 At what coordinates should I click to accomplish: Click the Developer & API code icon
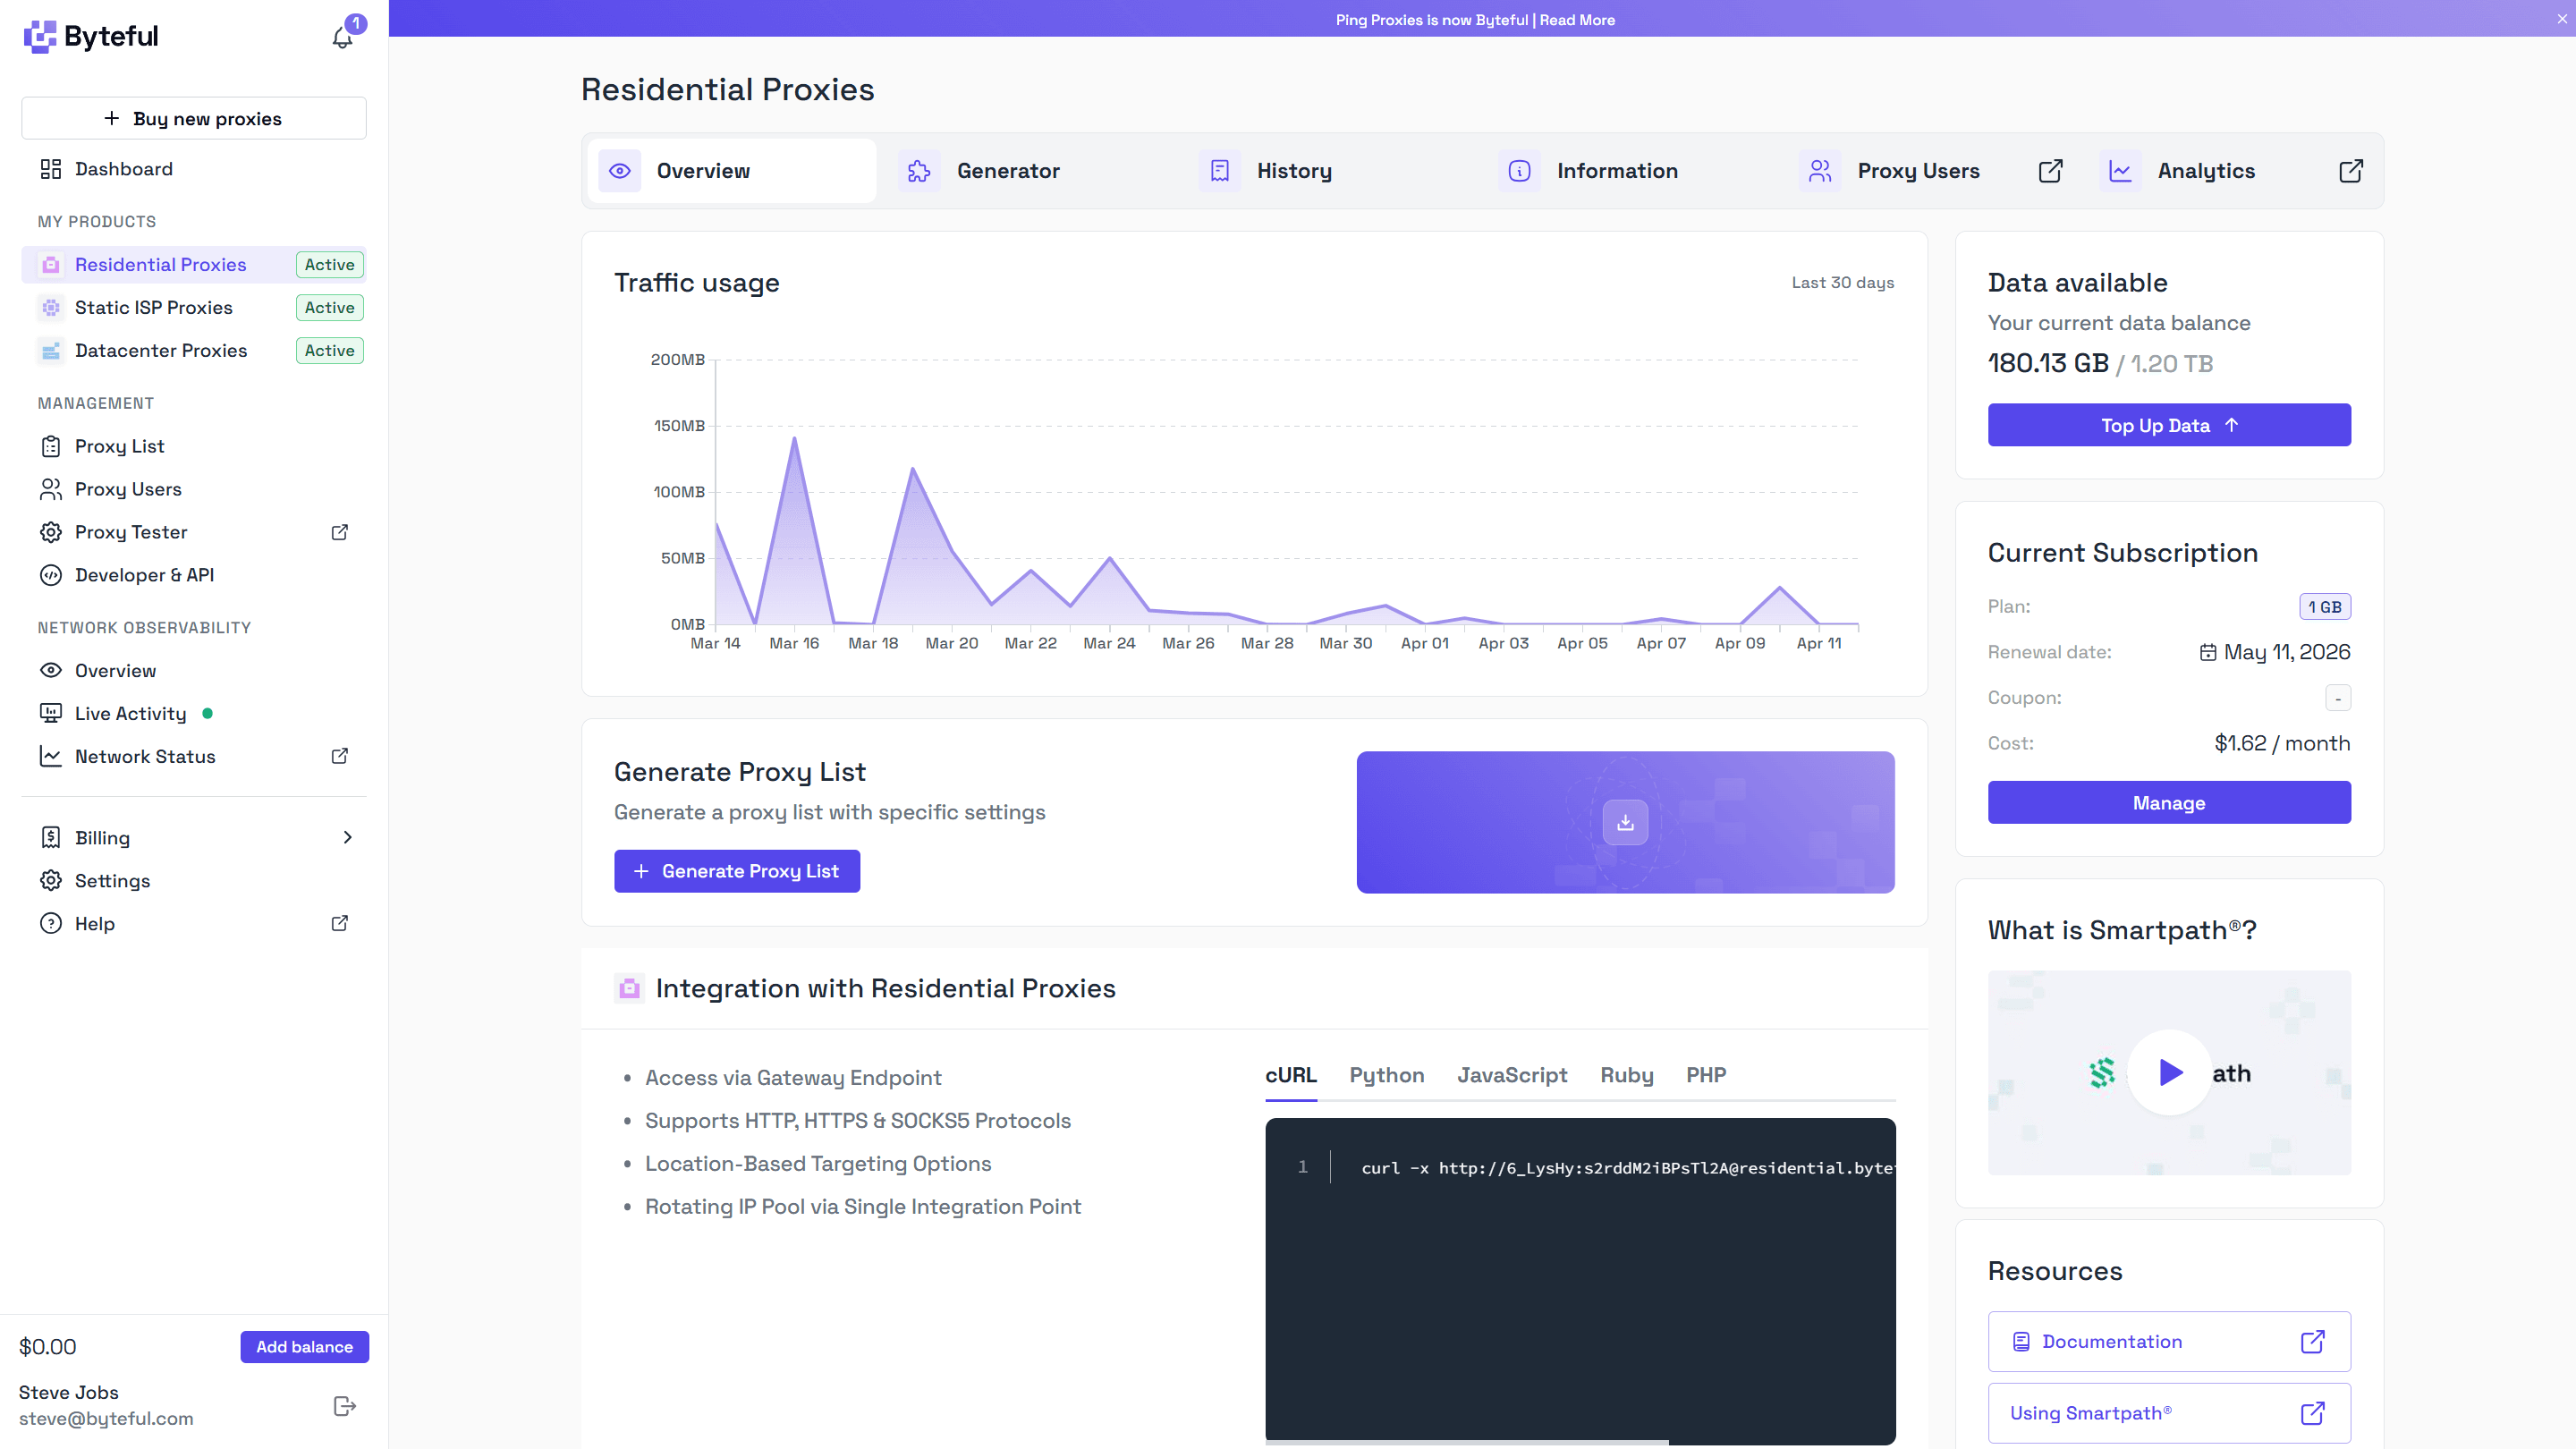pyautogui.click(x=51, y=575)
